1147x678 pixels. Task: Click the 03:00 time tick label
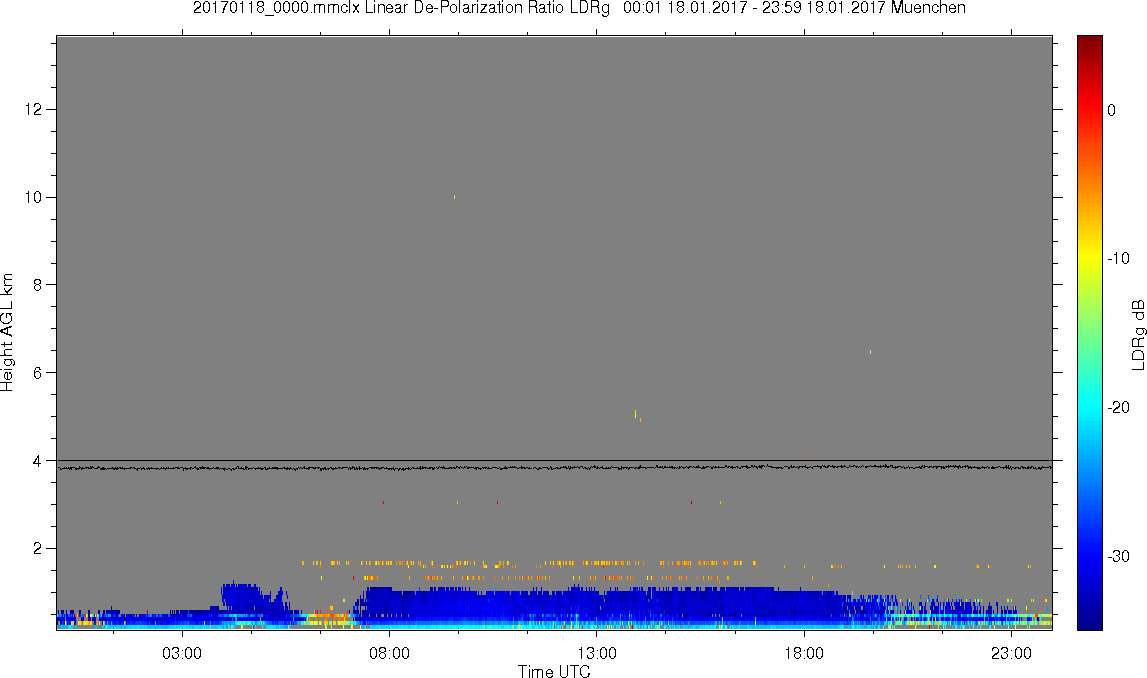tap(181, 653)
